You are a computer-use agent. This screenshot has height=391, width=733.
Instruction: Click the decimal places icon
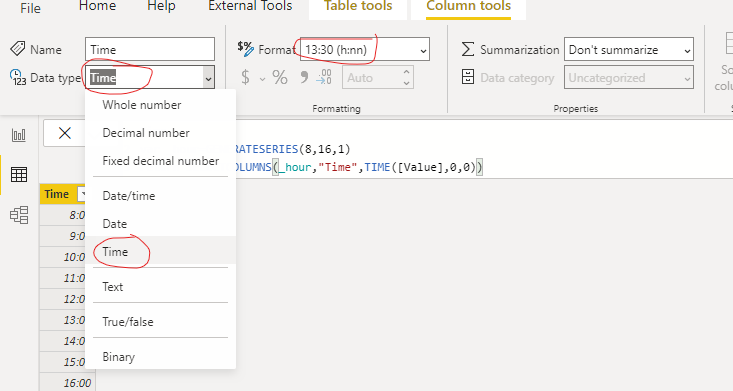(324, 77)
